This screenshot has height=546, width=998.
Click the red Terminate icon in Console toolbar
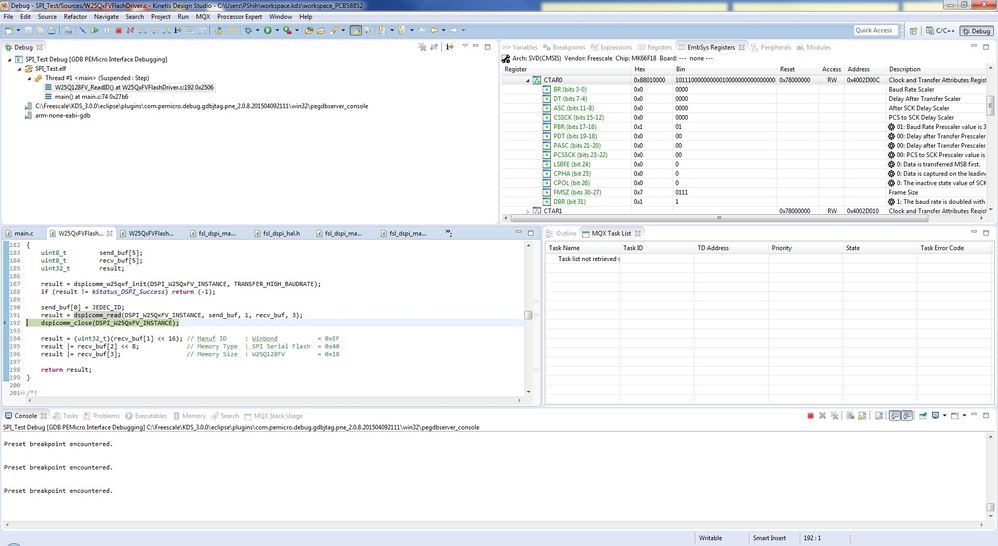pos(810,416)
